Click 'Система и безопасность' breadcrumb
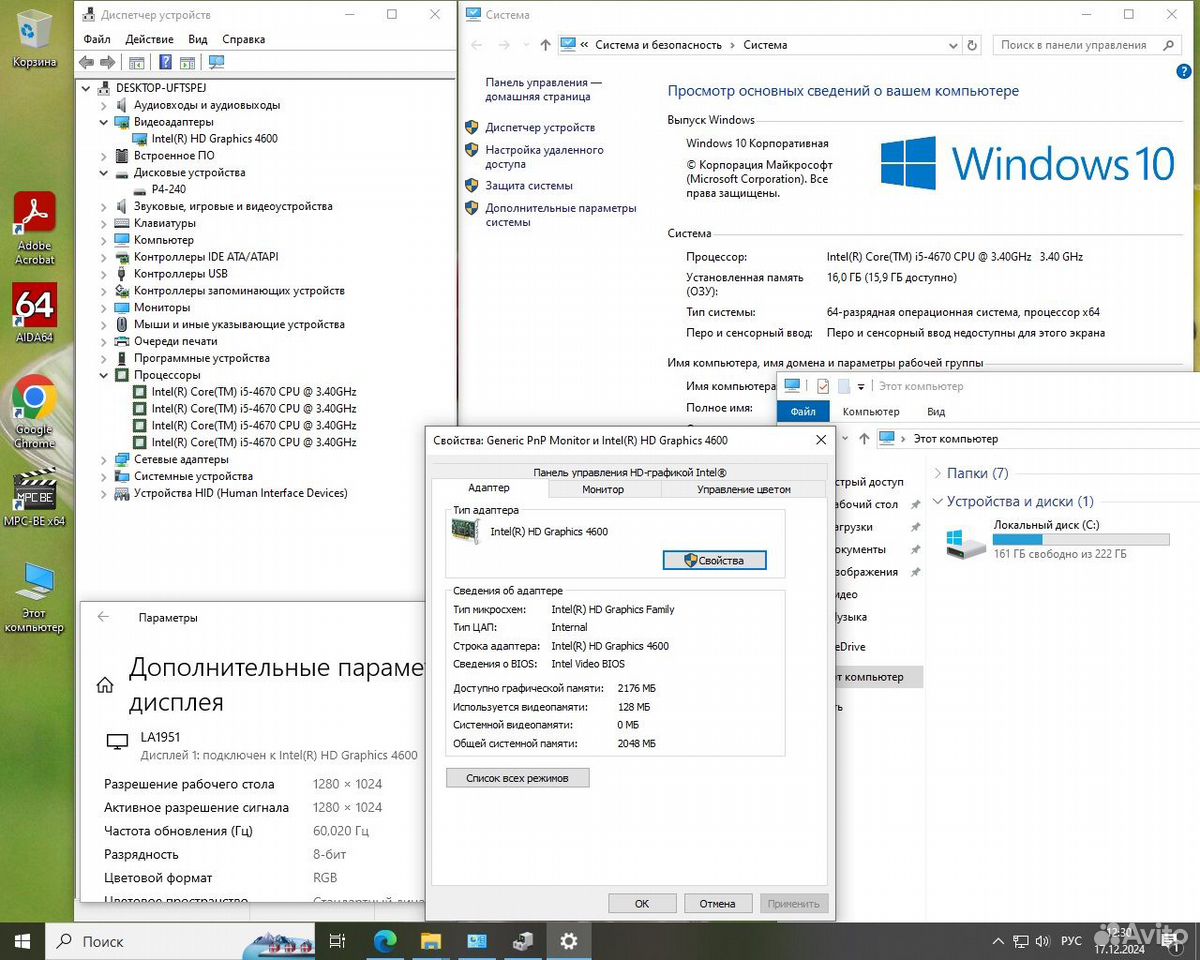The image size is (1200, 960). click(658, 45)
